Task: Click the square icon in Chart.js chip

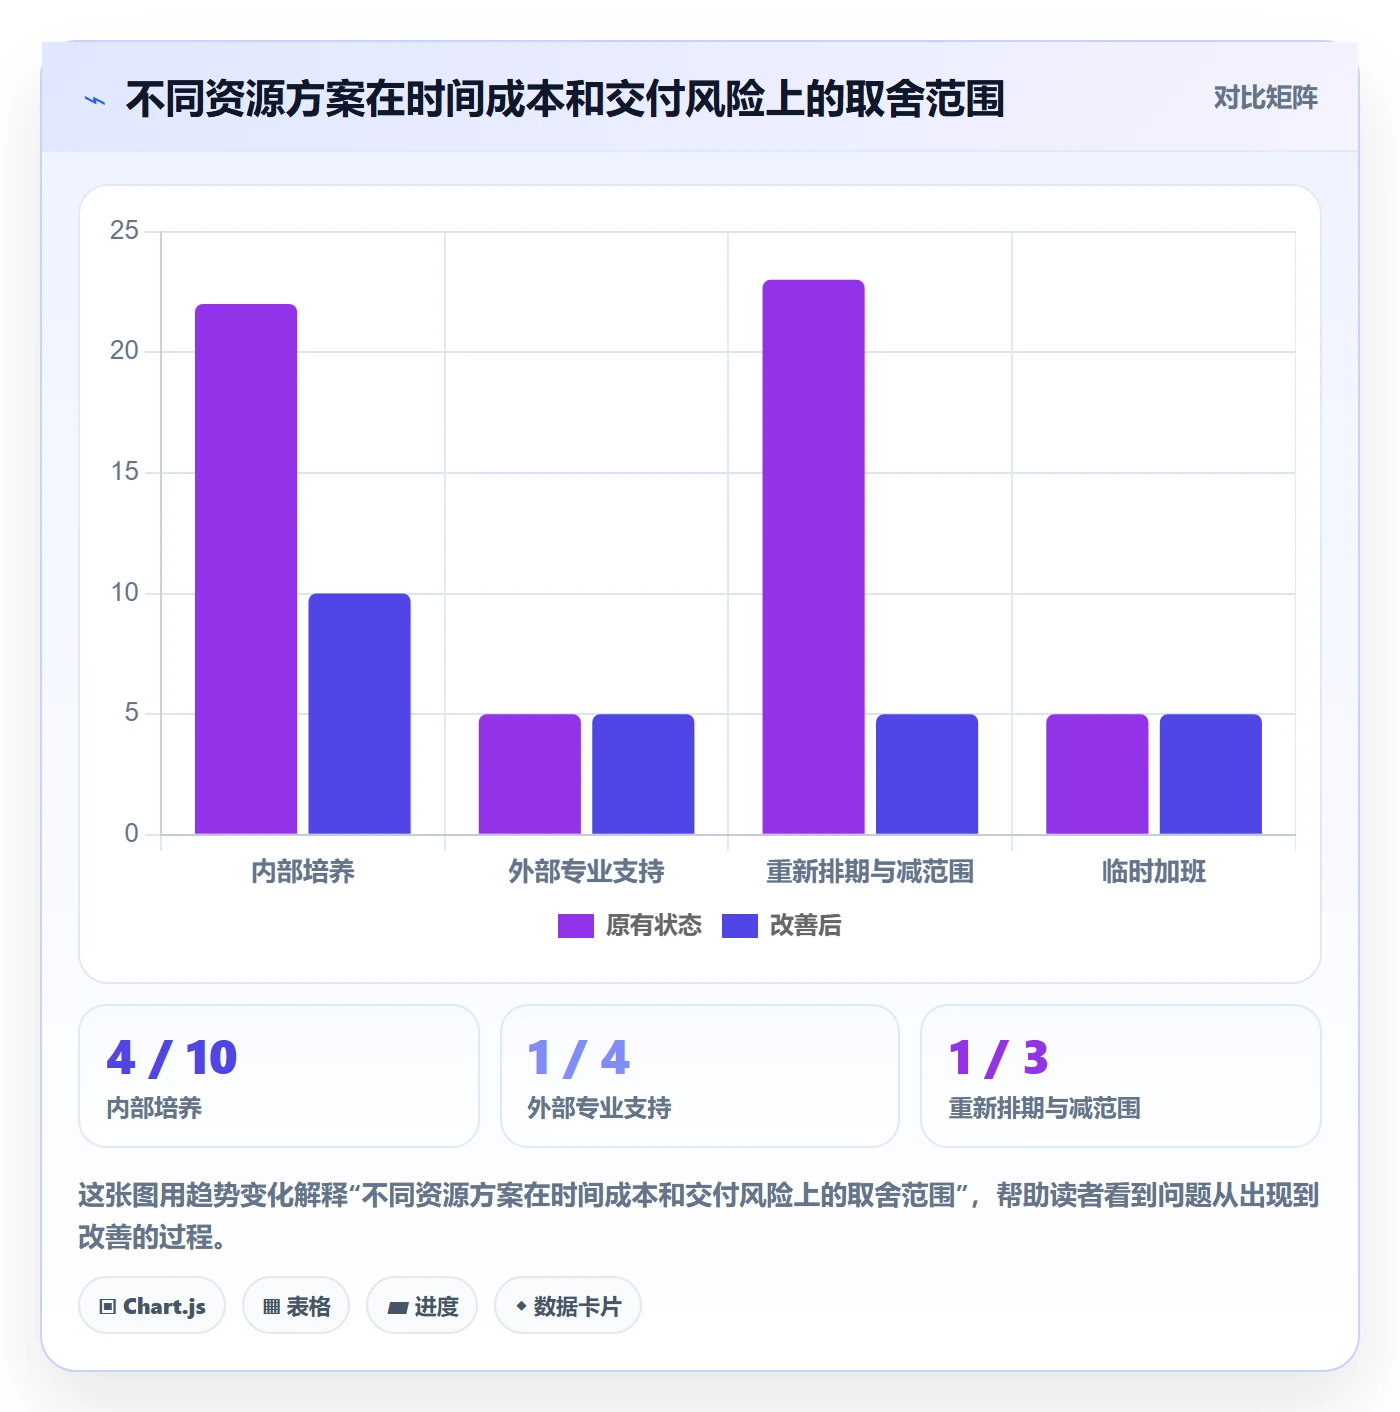Action: click(x=108, y=1307)
